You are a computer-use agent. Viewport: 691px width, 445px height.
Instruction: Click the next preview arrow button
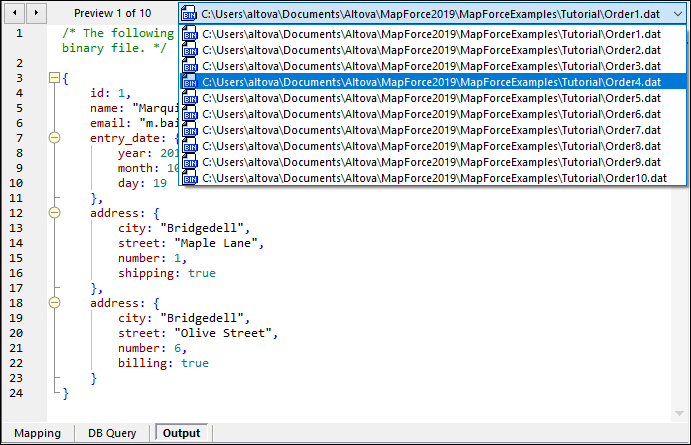pyautogui.click(x=36, y=13)
